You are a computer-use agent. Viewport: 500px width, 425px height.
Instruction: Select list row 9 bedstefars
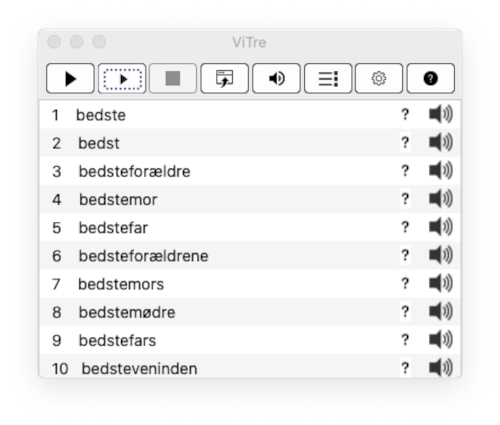tap(250, 340)
